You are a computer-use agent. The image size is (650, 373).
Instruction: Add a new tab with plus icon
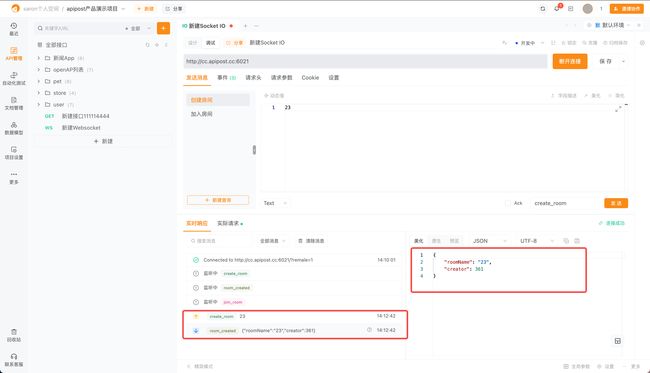pos(245,26)
